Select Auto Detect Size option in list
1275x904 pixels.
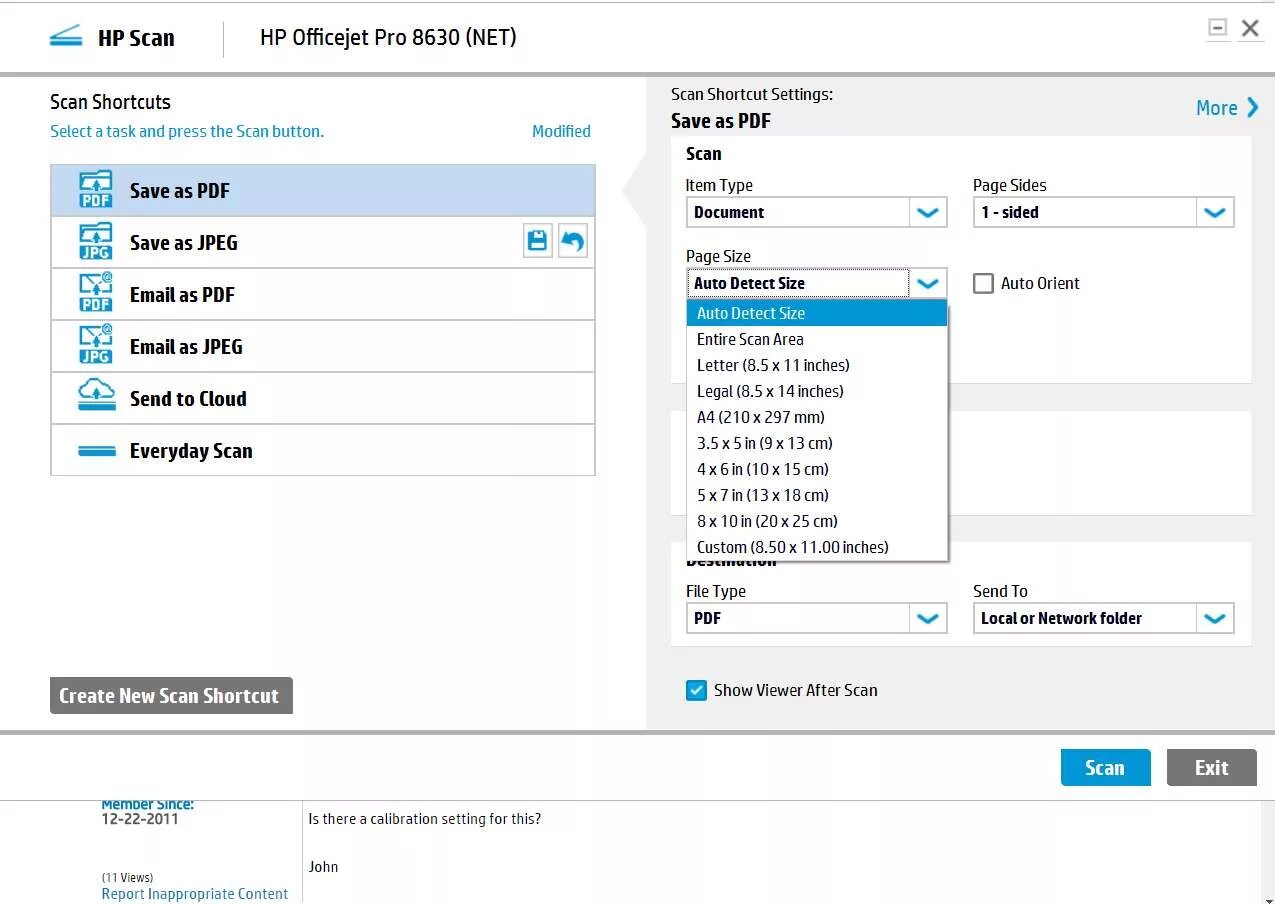(x=817, y=313)
